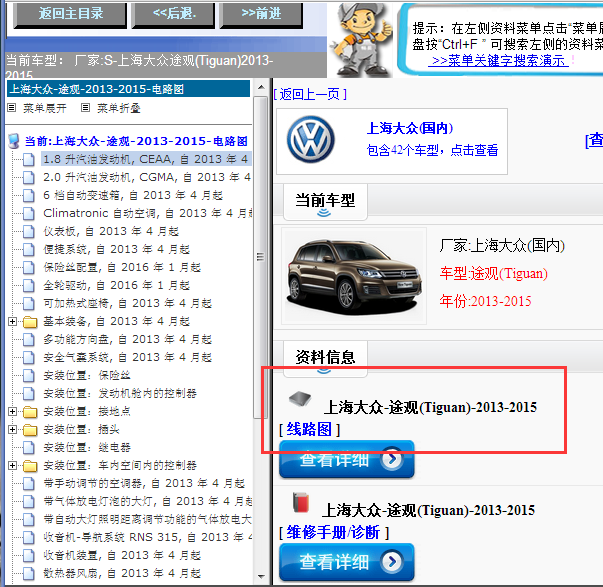Click the 返回上一页 link

[x=310, y=94]
